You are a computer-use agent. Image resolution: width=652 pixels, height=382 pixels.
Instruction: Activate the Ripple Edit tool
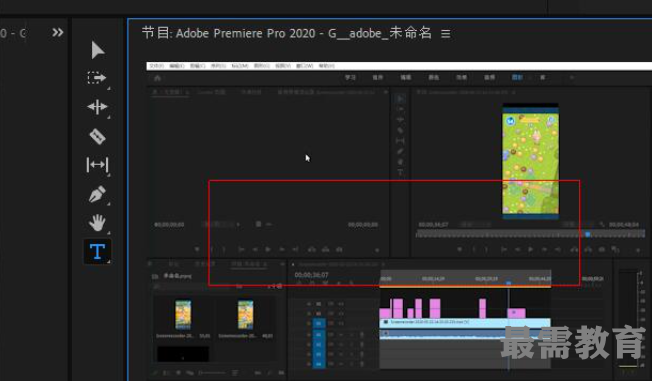click(x=97, y=107)
